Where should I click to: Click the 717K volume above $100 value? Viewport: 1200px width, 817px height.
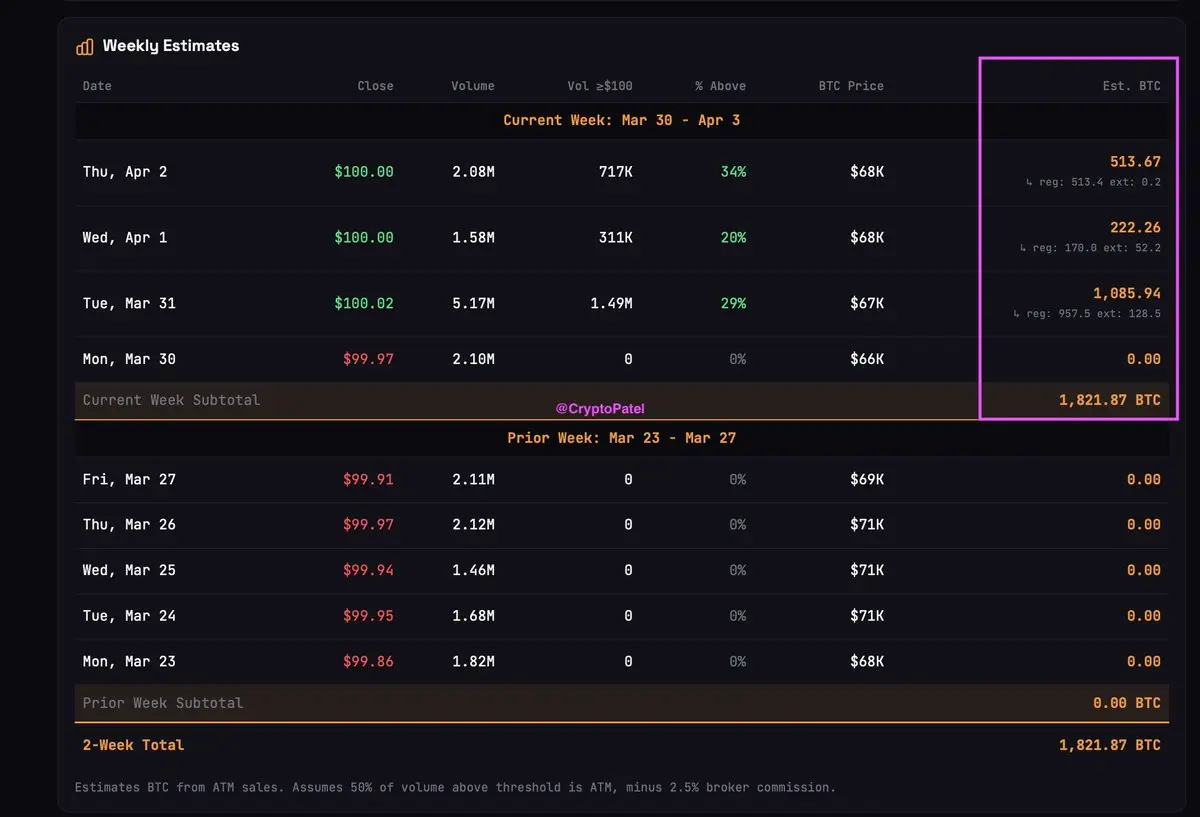click(614, 172)
